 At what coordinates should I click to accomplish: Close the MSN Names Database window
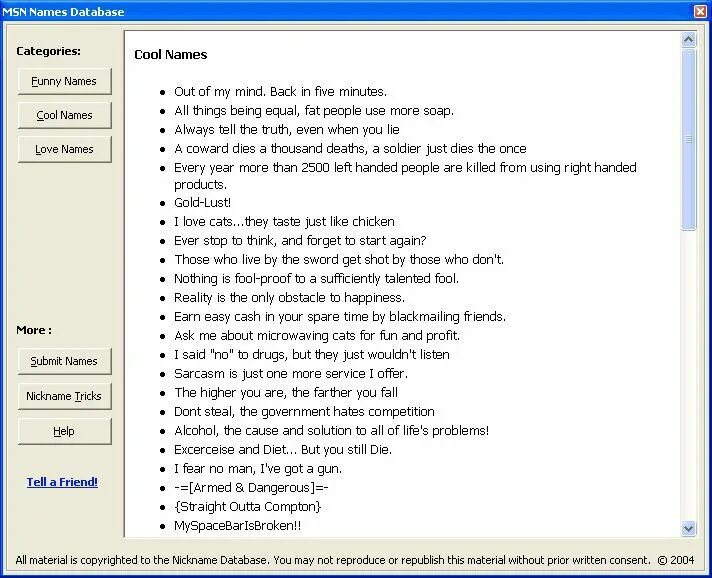701,11
